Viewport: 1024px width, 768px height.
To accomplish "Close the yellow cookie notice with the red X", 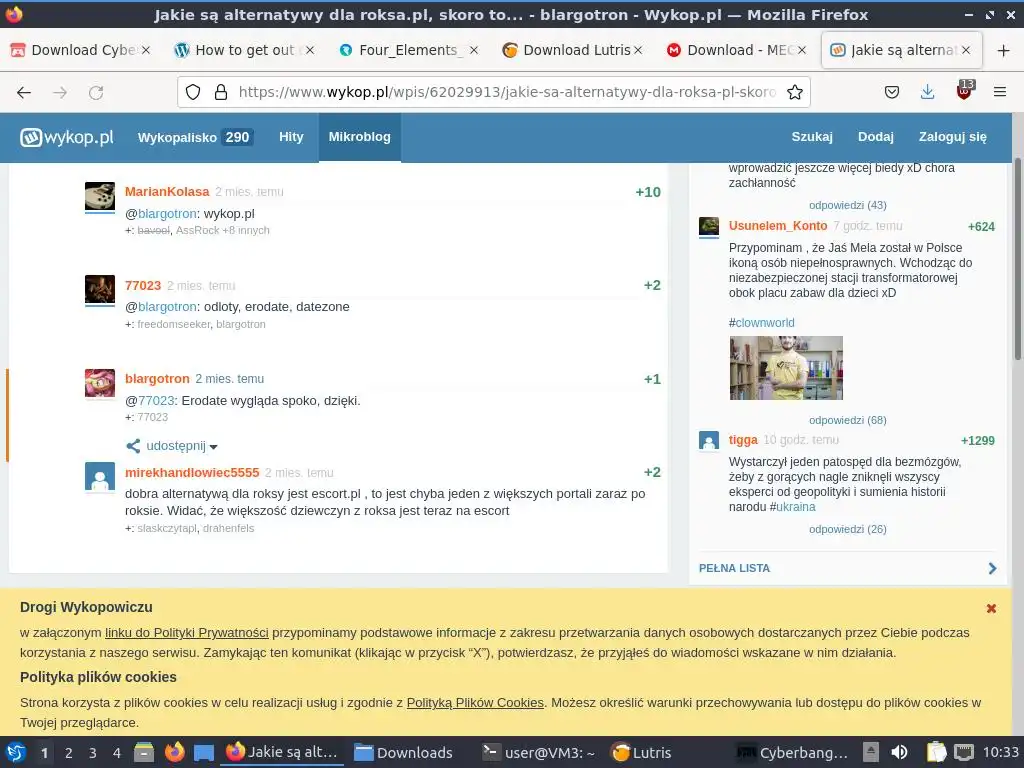I will (x=991, y=609).
